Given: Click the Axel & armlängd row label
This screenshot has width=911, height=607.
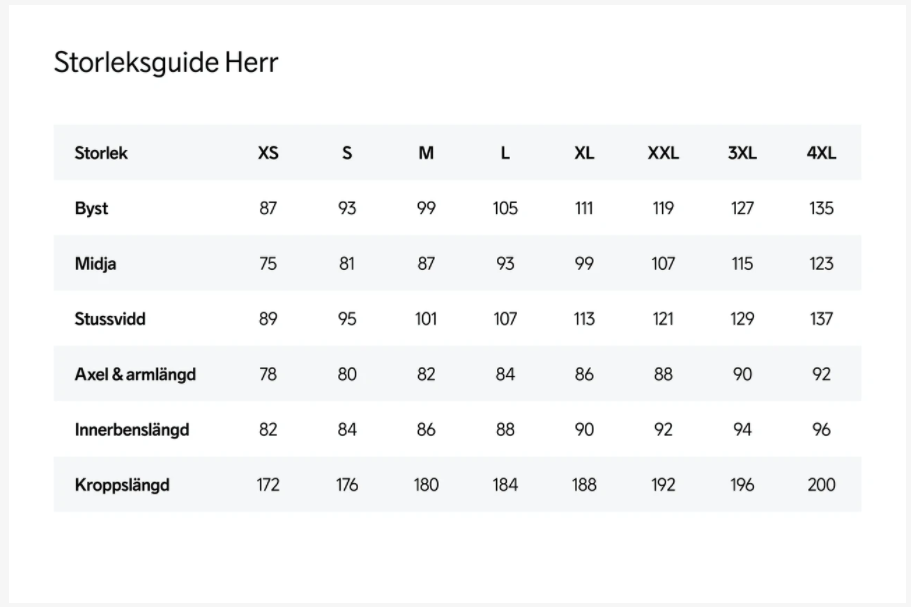Looking at the screenshot, I should point(135,374).
